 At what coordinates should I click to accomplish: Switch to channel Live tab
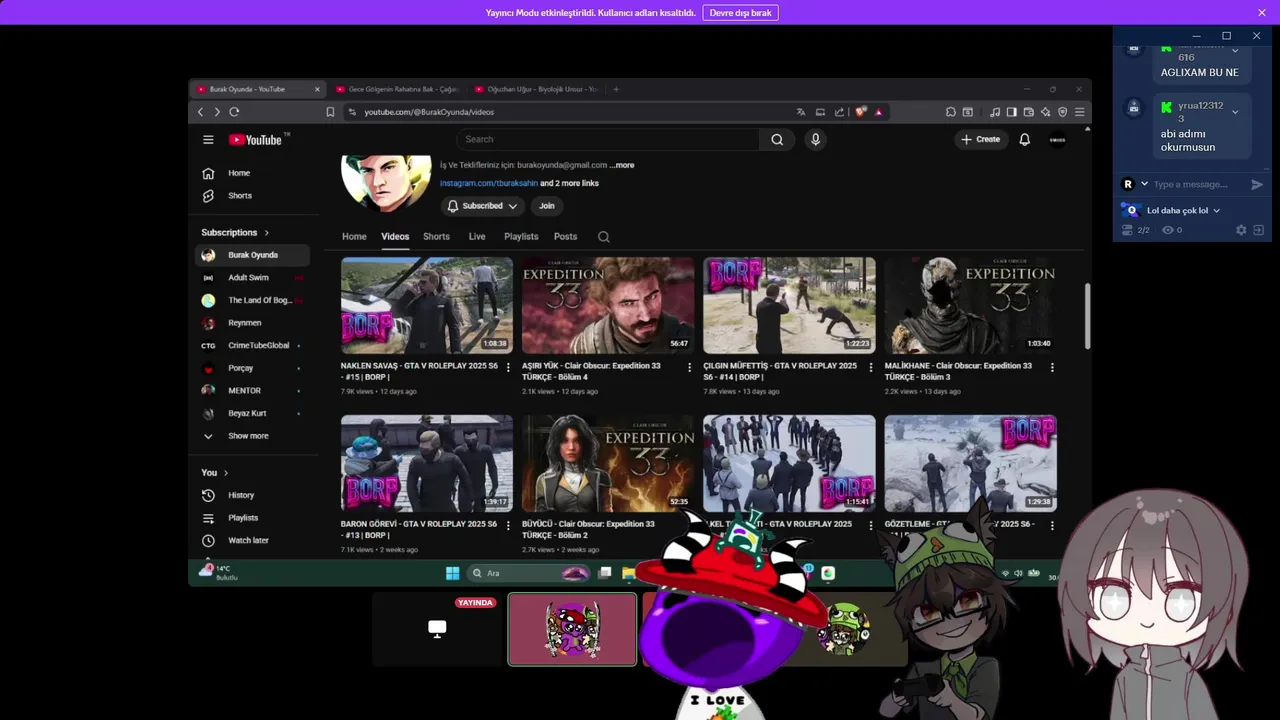[477, 237]
